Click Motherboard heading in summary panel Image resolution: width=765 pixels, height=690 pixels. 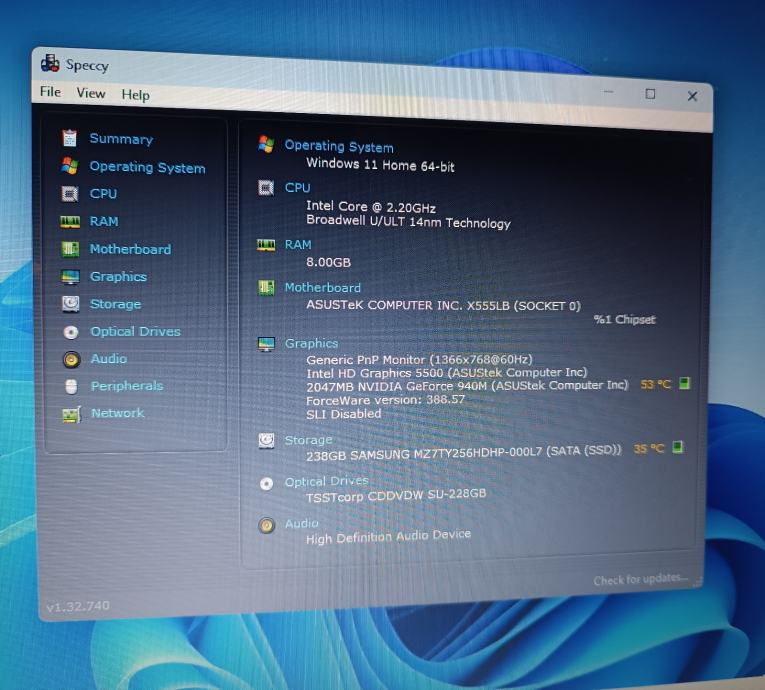coord(323,287)
